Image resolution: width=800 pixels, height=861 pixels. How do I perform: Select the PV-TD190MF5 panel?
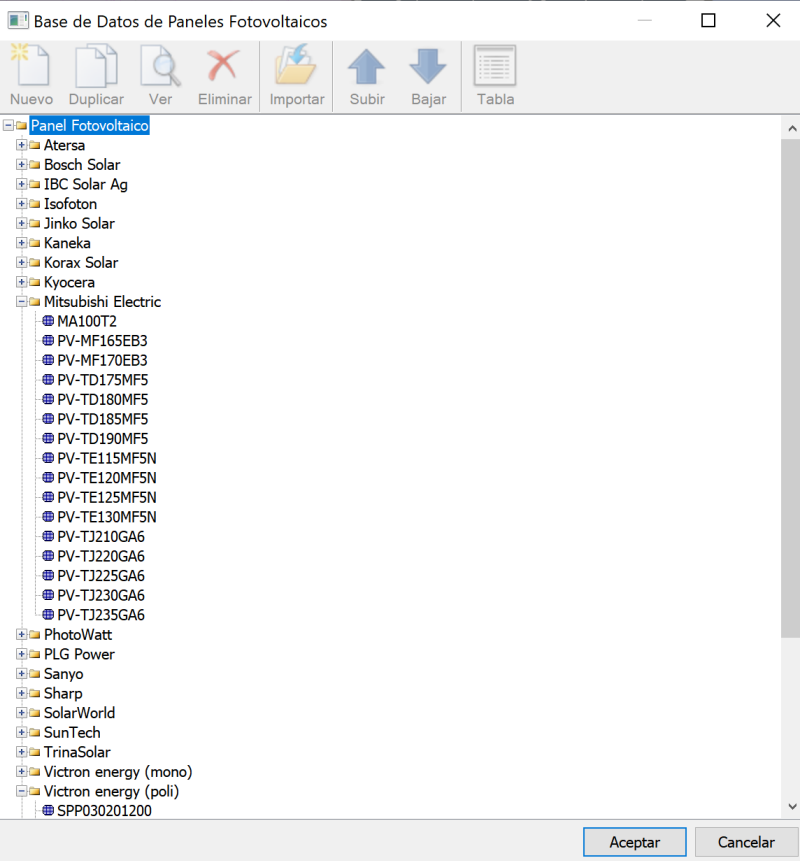(x=103, y=439)
